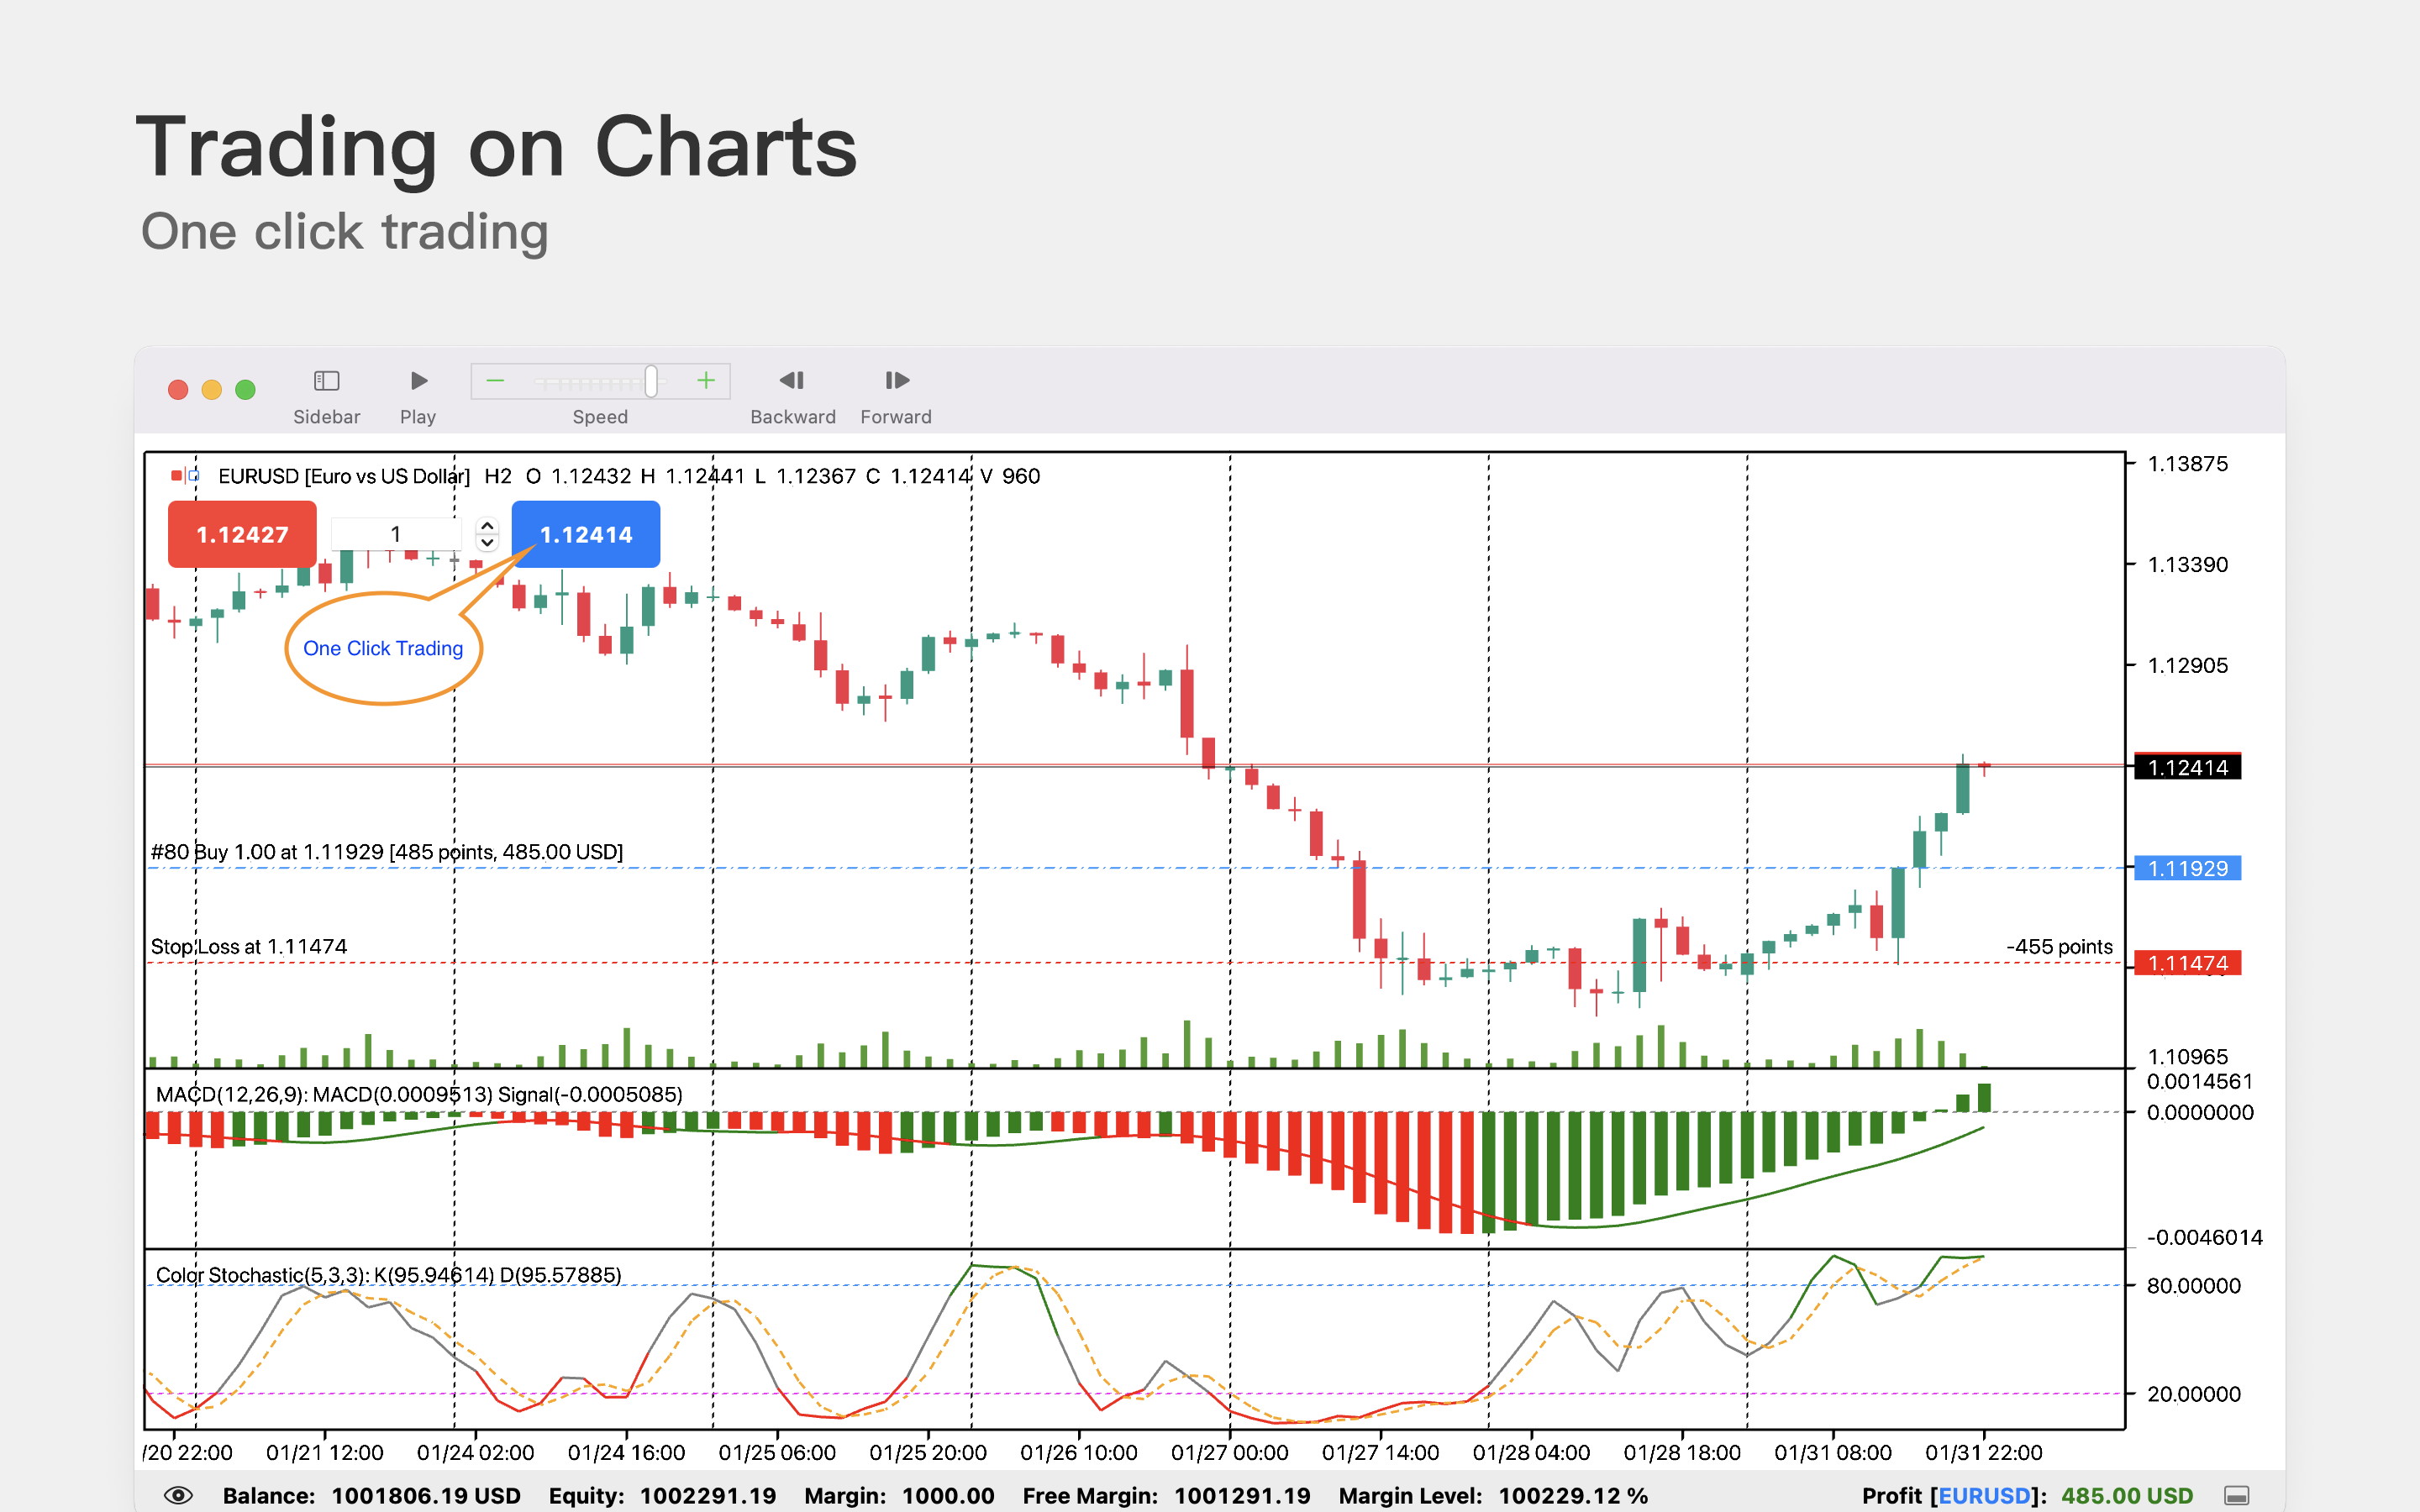
Task: Click the 80.00000 stochastic axis label
Action: pyautogui.click(x=2194, y=1286)
